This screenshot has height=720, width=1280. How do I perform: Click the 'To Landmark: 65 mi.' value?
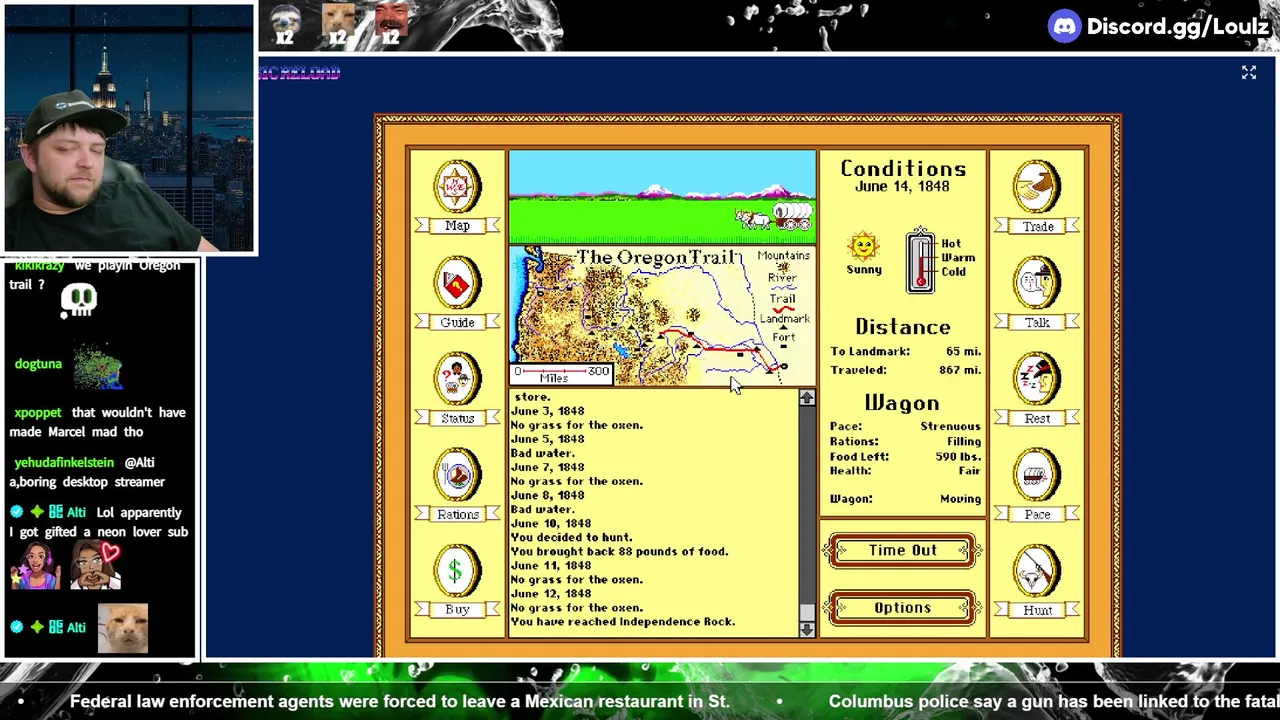[x=963, y=352]
